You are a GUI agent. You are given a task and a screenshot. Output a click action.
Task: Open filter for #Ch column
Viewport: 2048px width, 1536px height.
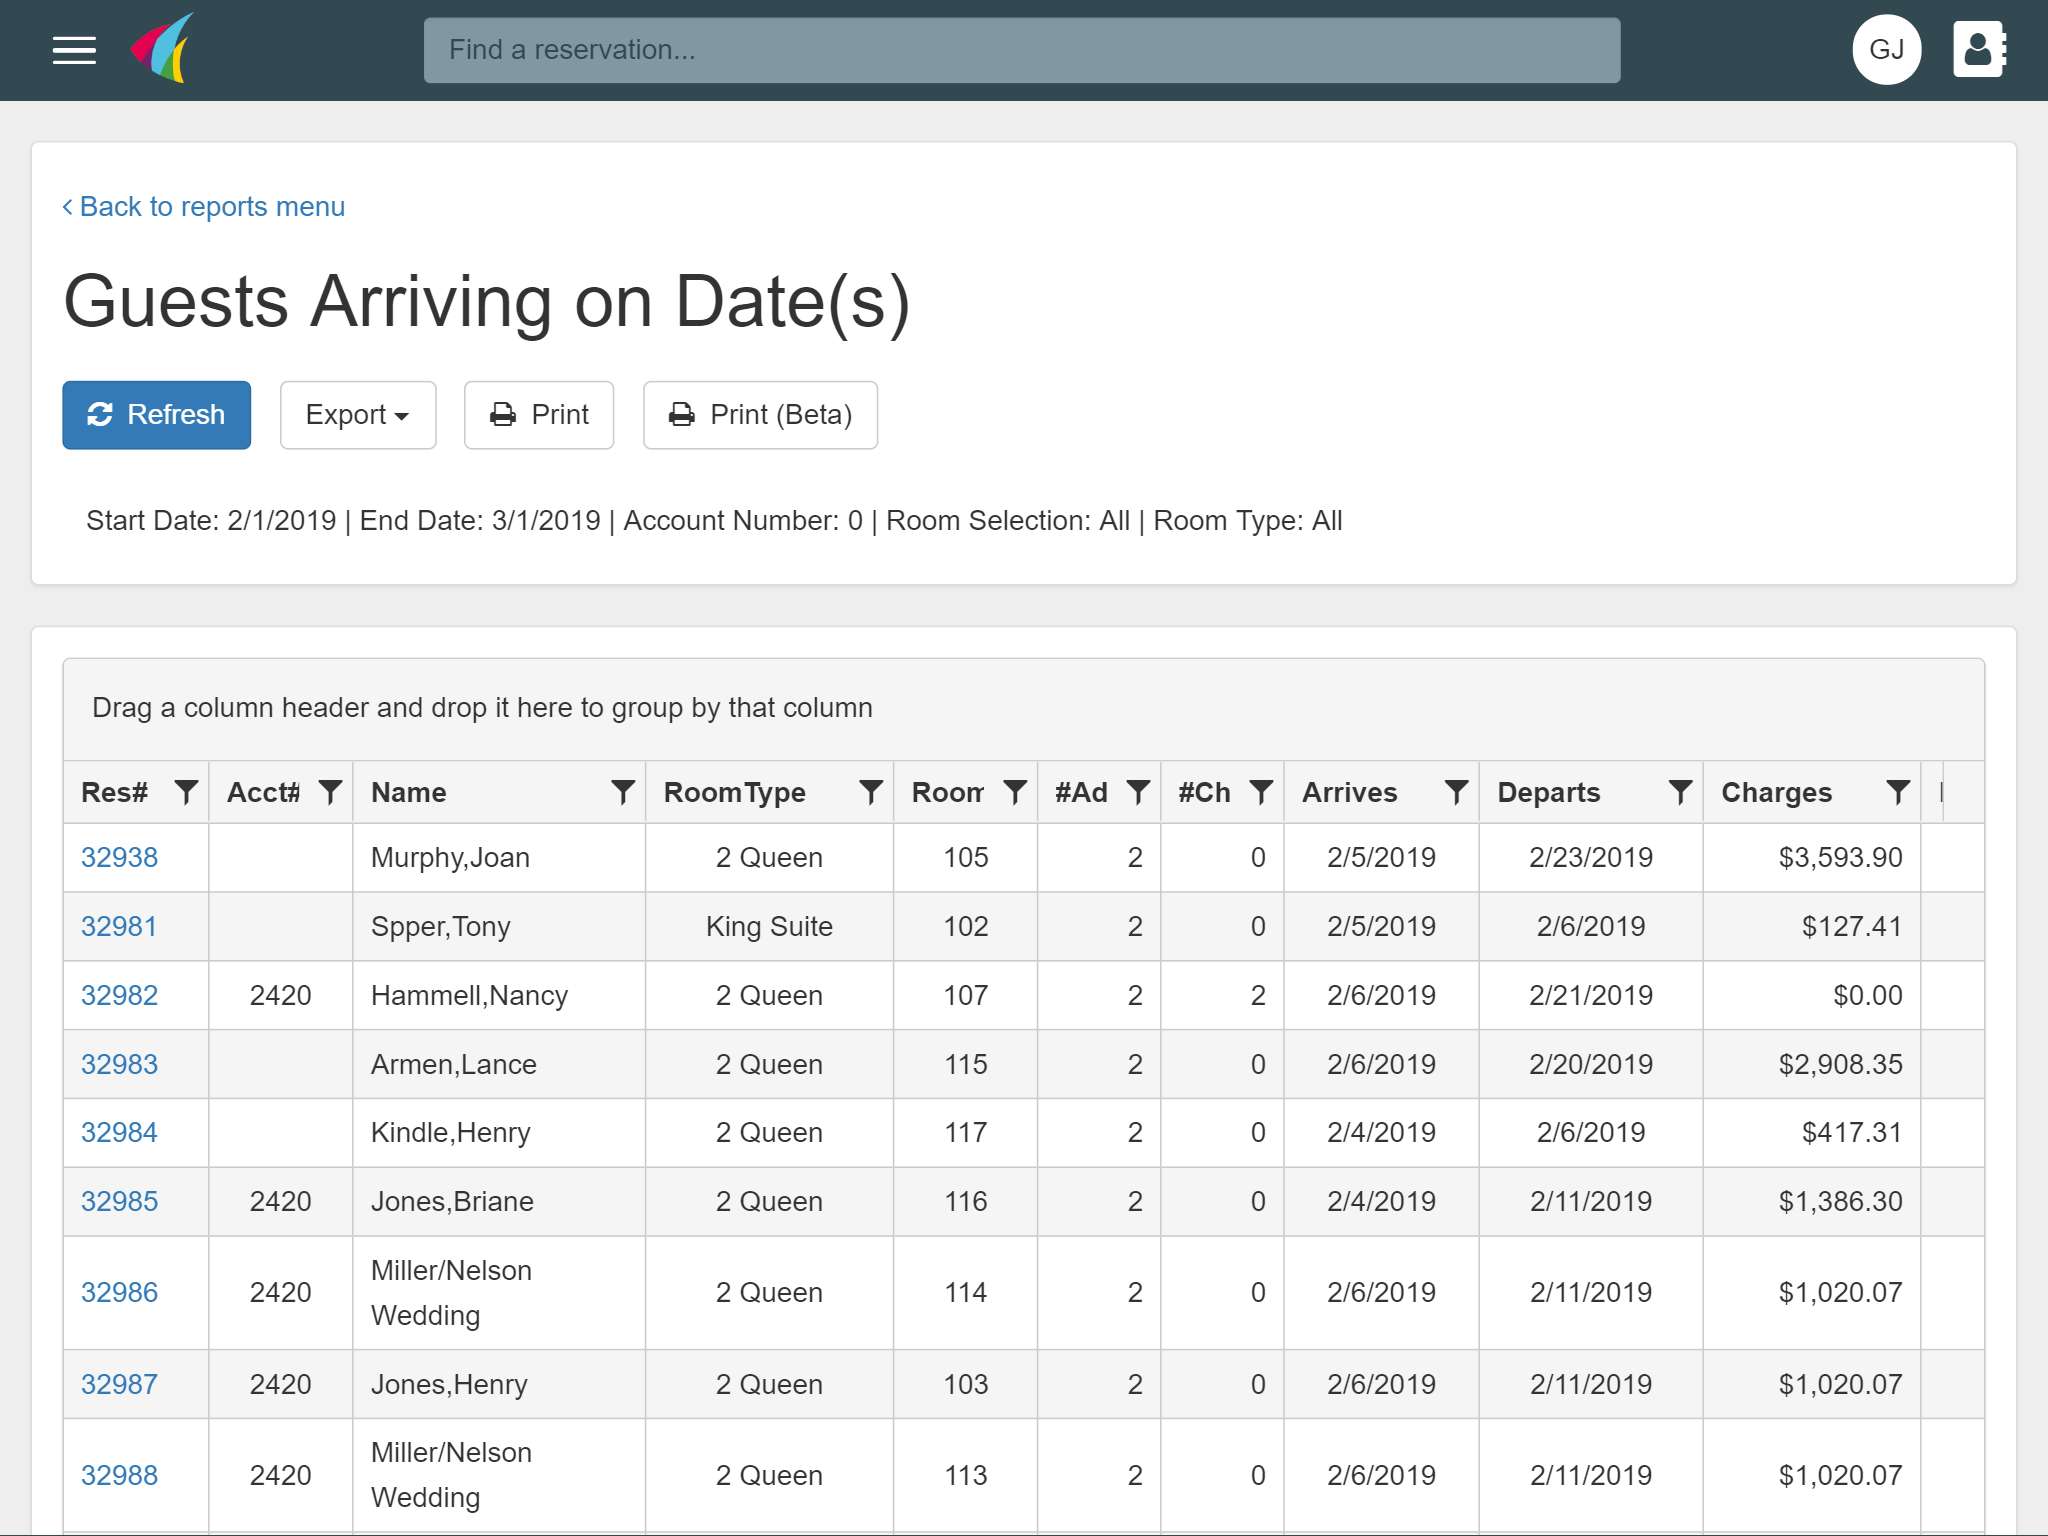pyautogui.click(x=1261, y=792)
